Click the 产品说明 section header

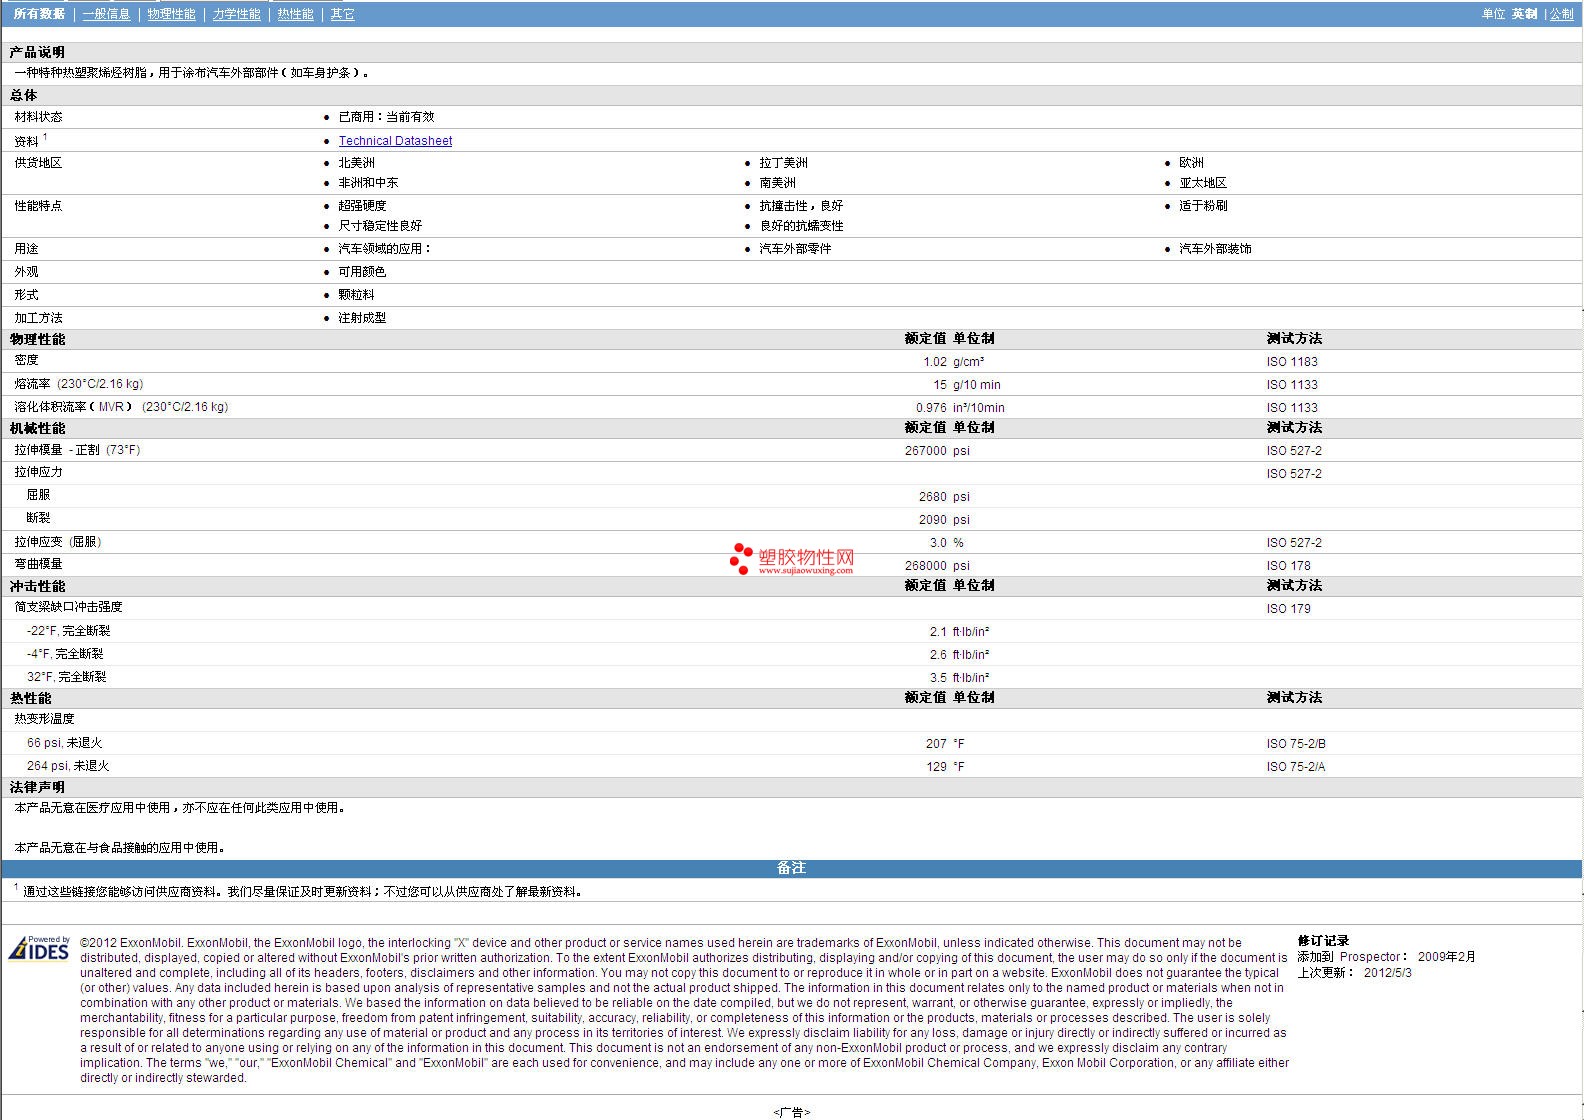pos(37,52)
